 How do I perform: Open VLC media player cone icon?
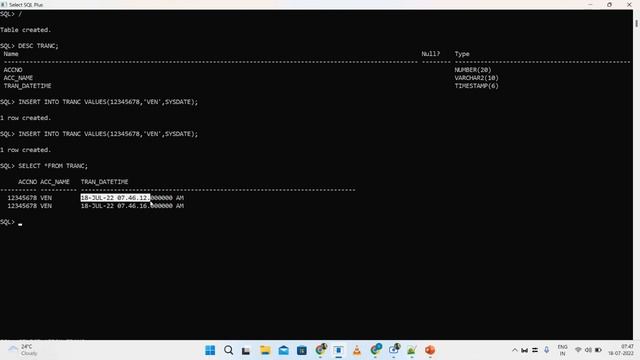click(357, 350)
